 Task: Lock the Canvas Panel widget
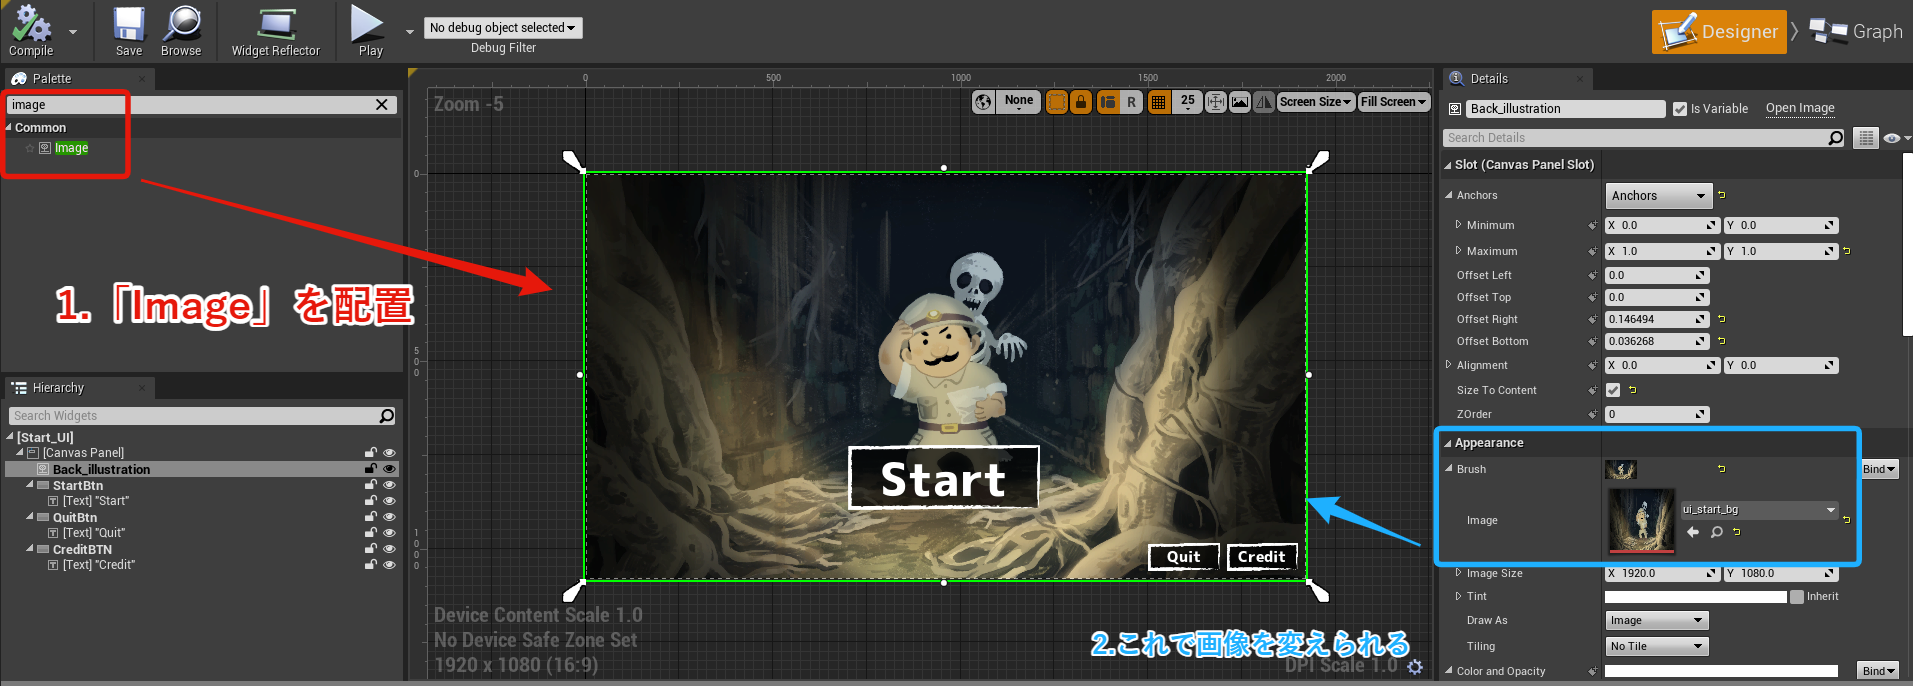[370, 453]
